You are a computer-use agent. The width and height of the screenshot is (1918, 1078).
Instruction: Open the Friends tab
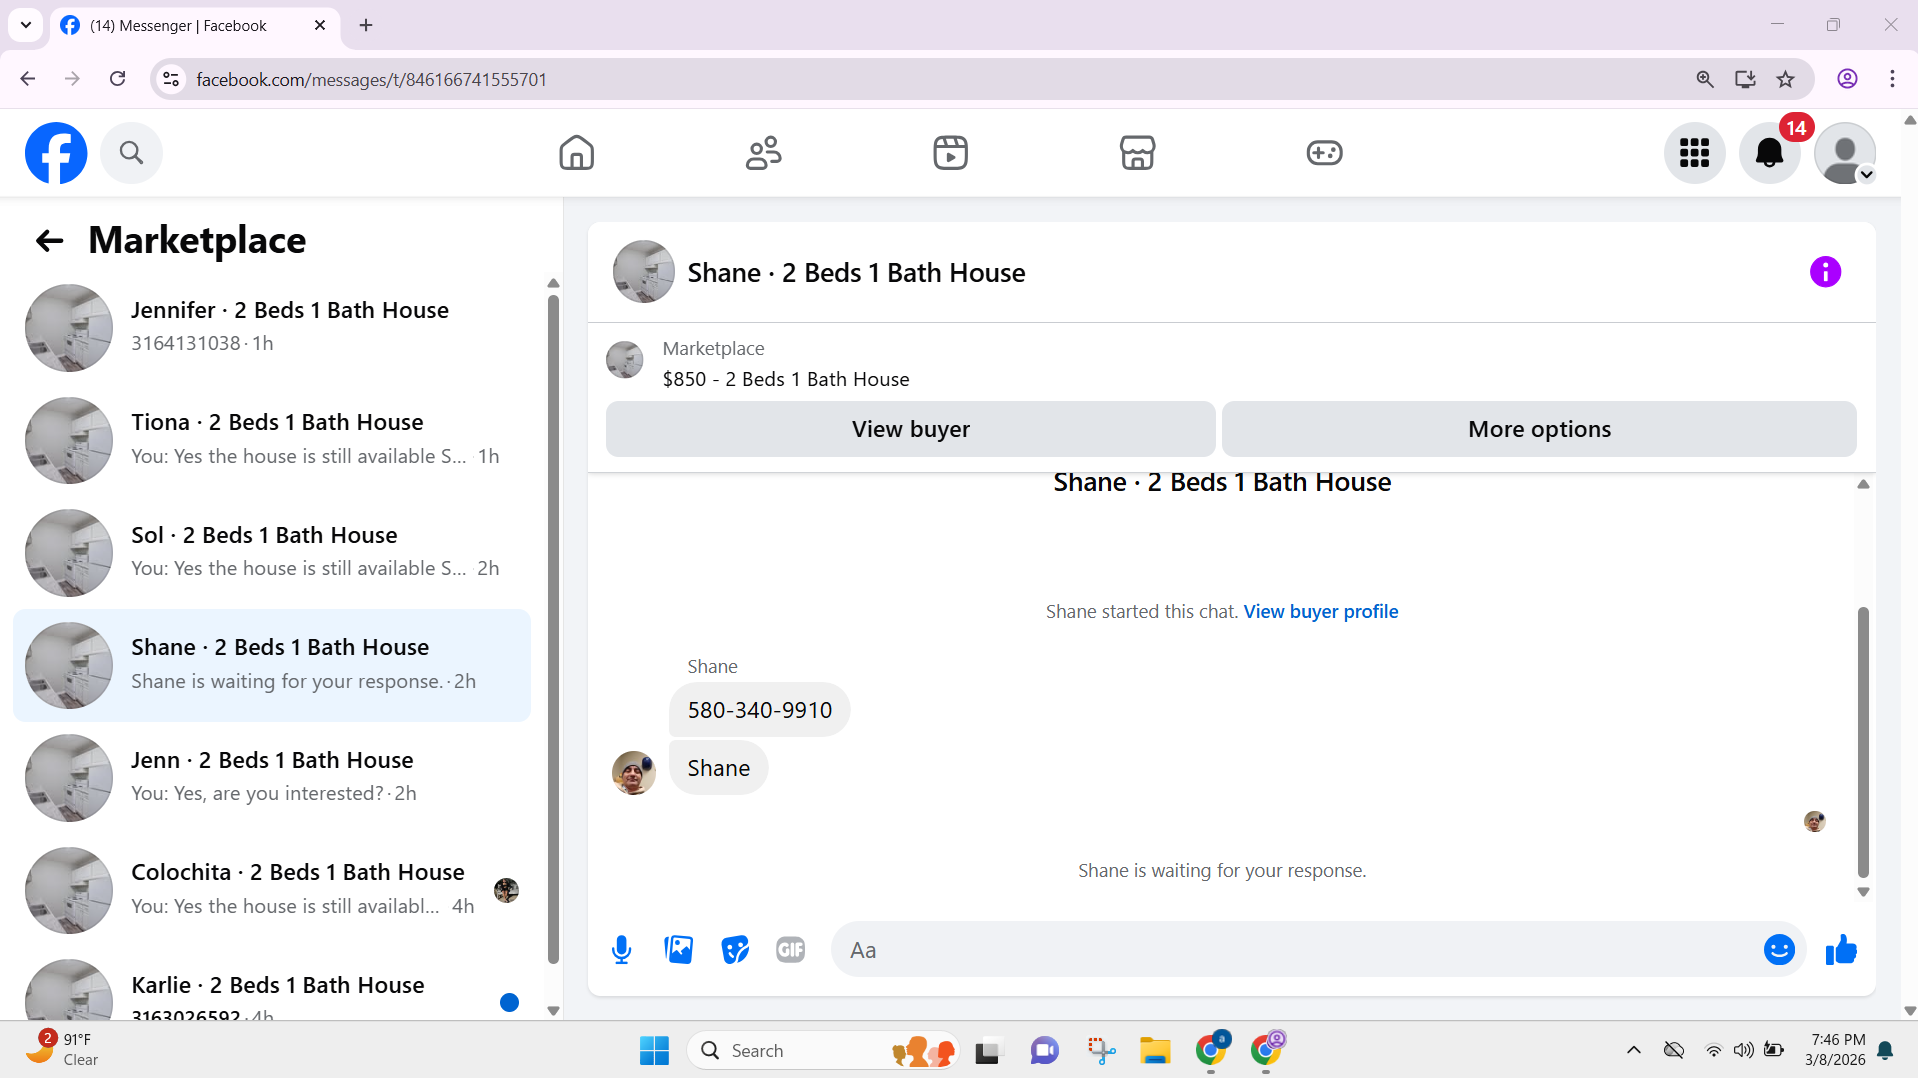763,153
